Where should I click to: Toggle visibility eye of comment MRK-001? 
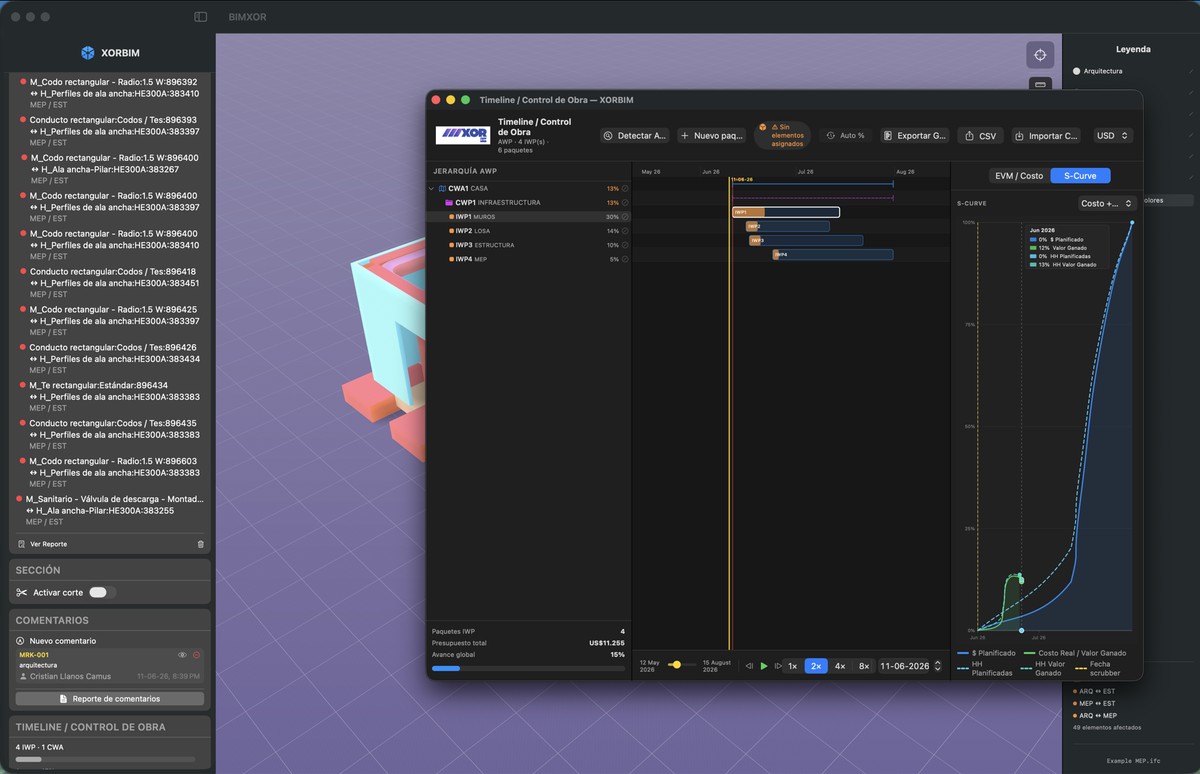[x=182, y=655]
